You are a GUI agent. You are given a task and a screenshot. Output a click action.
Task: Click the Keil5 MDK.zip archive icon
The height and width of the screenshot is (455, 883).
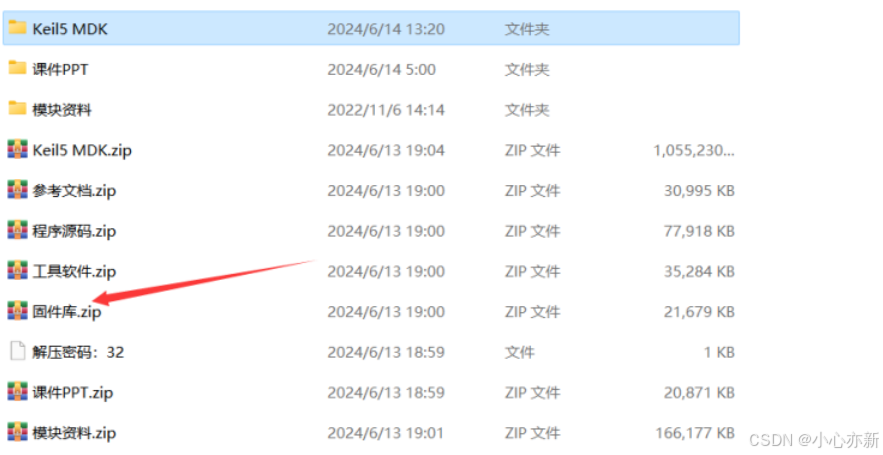[x=17, y=149]
